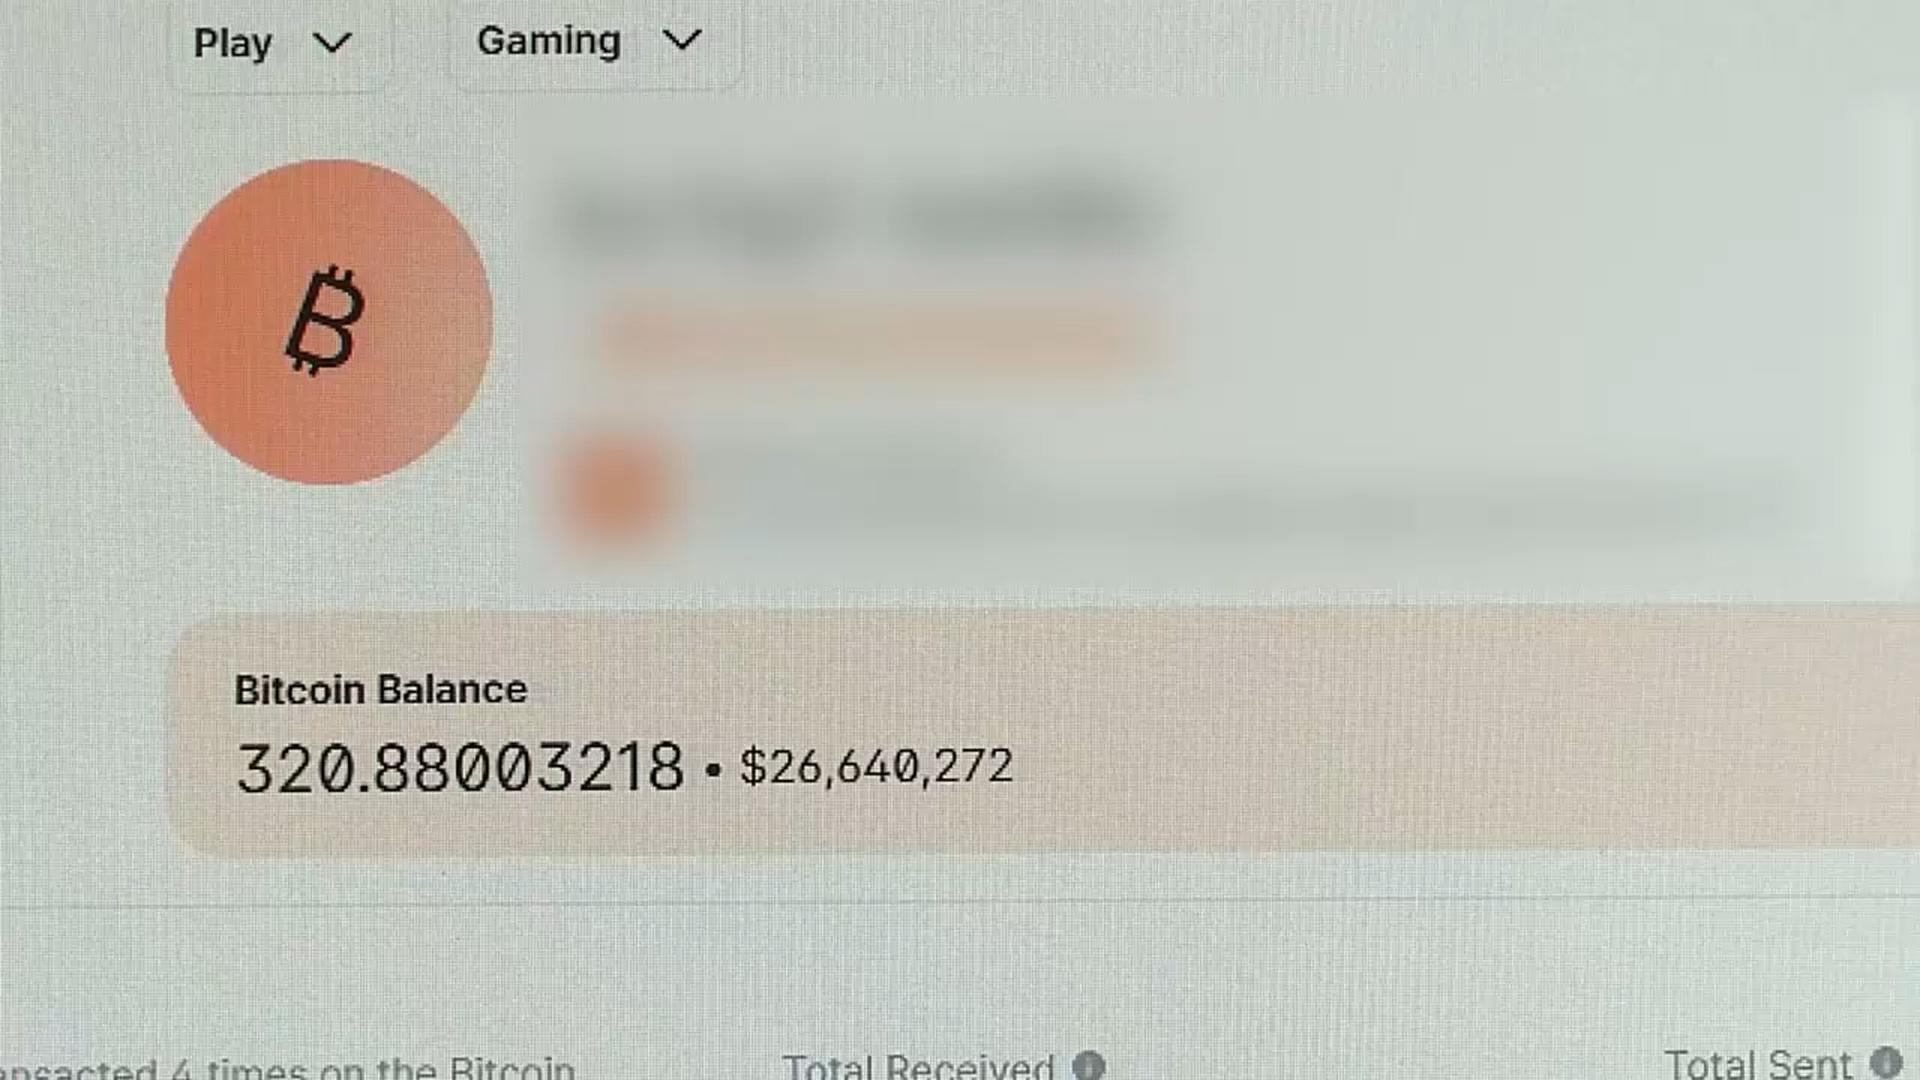Click the Total Received label
1920x1080 pixels.
click(918, 1066)
